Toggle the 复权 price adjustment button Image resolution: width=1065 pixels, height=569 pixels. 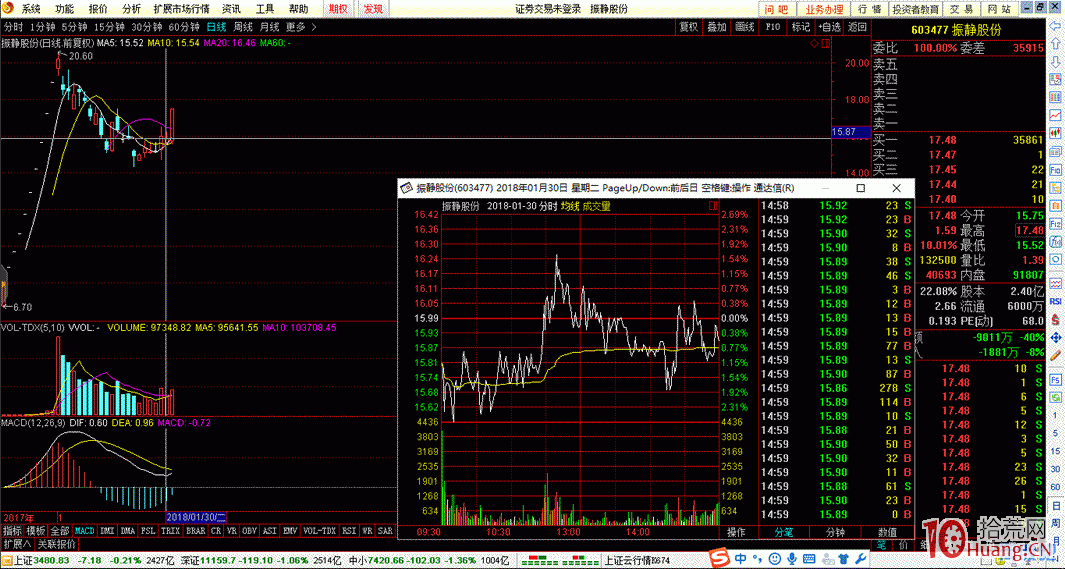[689, 27]
